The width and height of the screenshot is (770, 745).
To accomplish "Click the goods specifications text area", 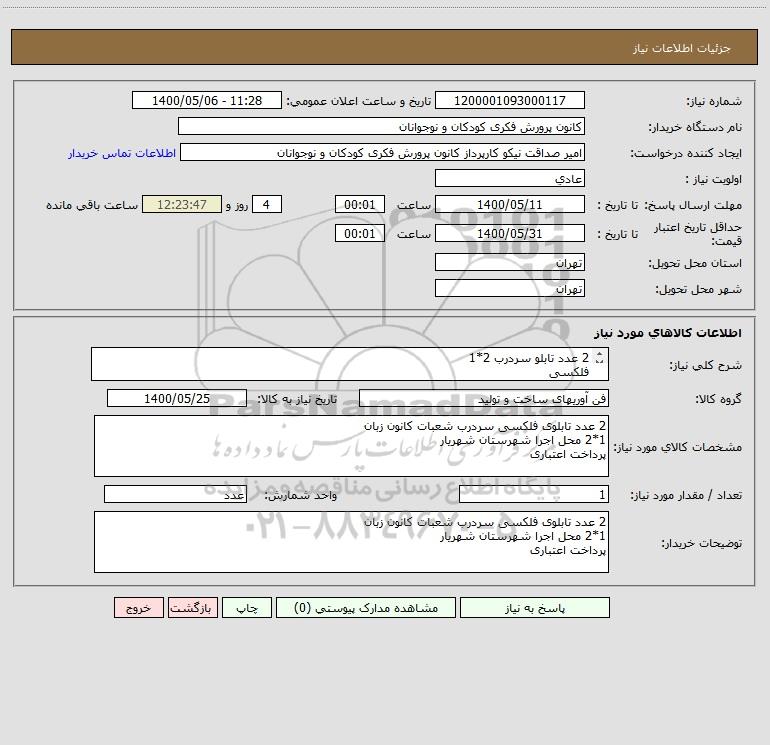I will tap(351, 446).
